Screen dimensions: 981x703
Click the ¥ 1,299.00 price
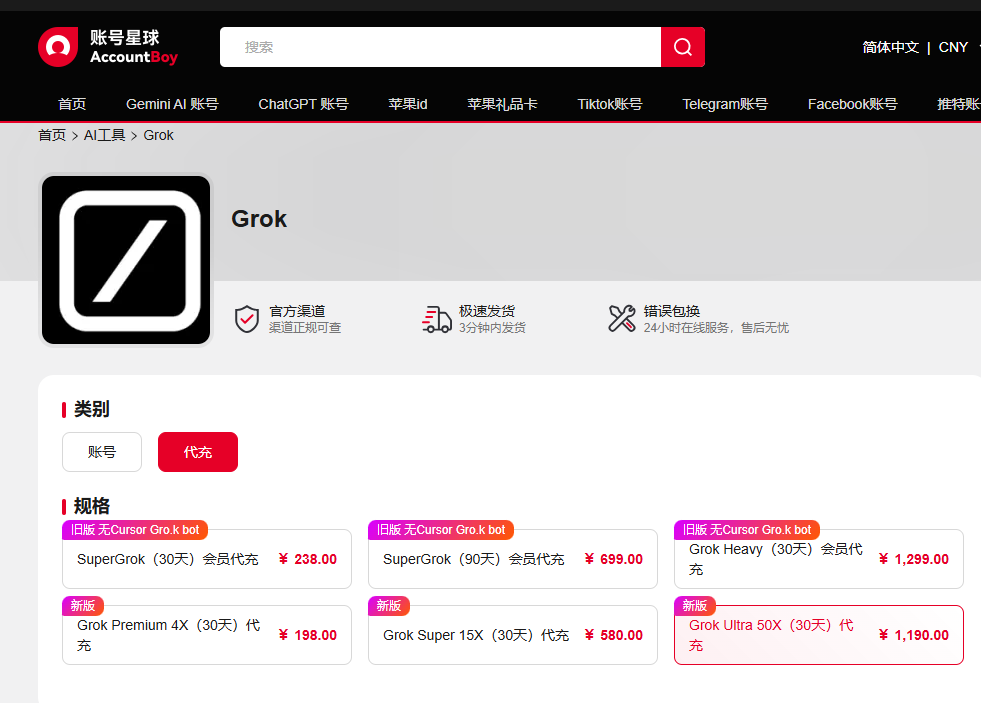[913, 559]
